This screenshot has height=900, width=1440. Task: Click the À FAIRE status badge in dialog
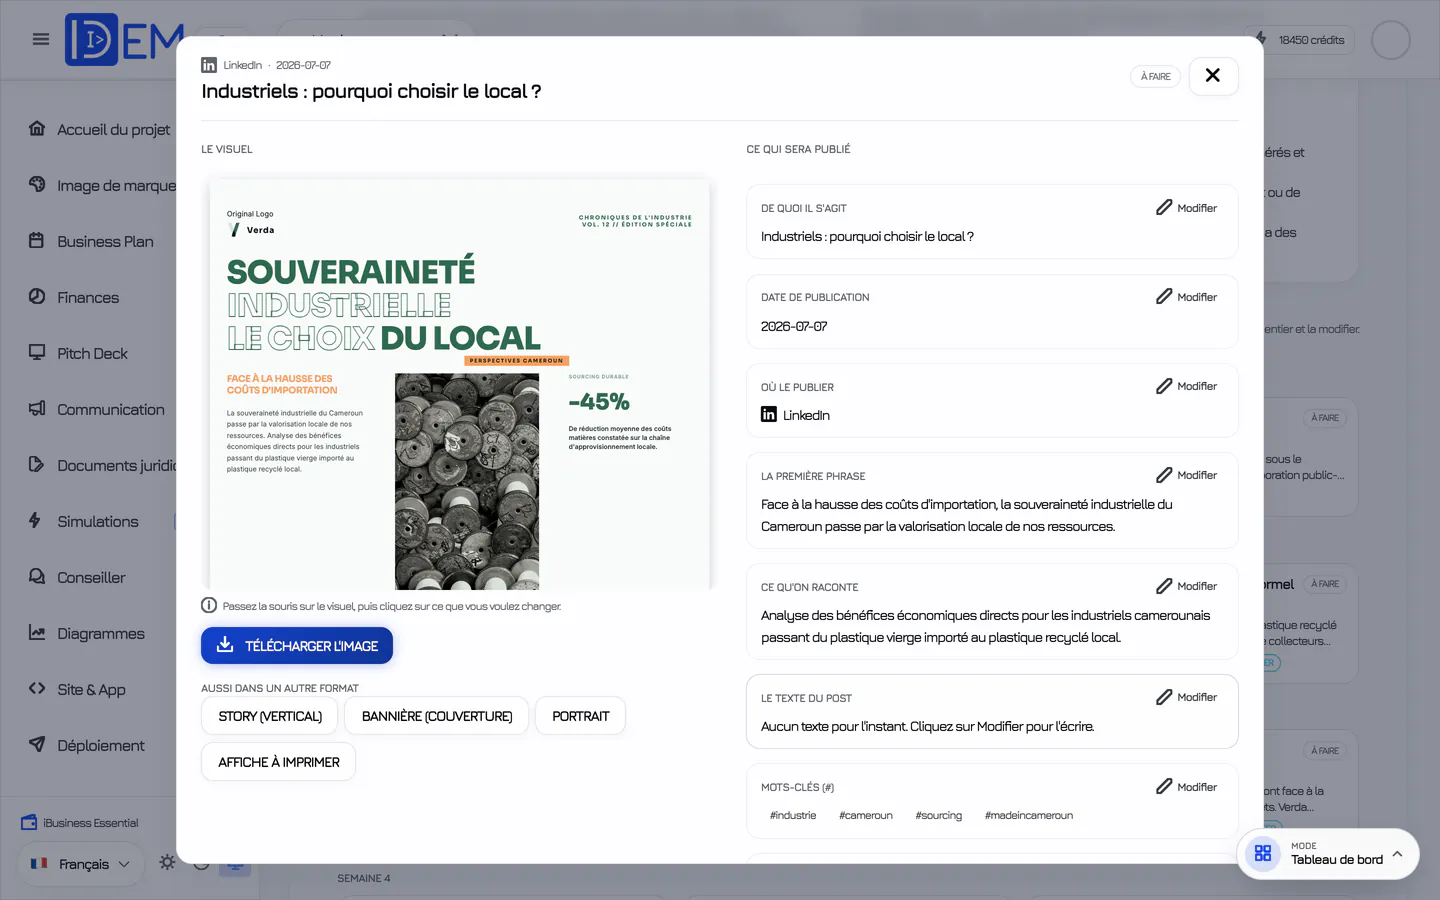[x=1156, y=77]
